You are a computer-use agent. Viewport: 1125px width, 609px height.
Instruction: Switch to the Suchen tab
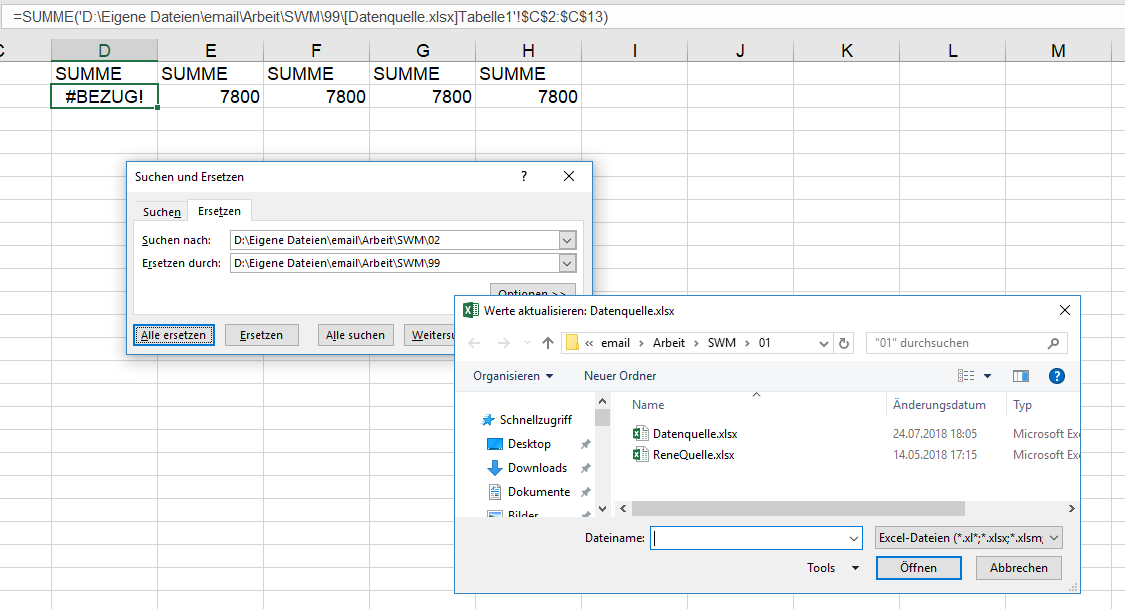pyautogui.click(x=162, y=212)
